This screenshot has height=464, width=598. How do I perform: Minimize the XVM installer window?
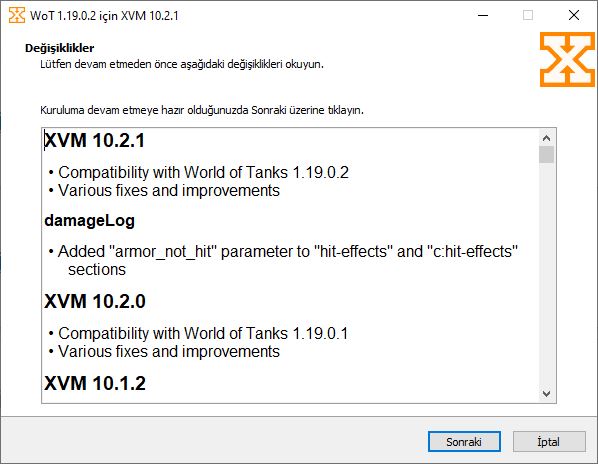pos(483,15)
